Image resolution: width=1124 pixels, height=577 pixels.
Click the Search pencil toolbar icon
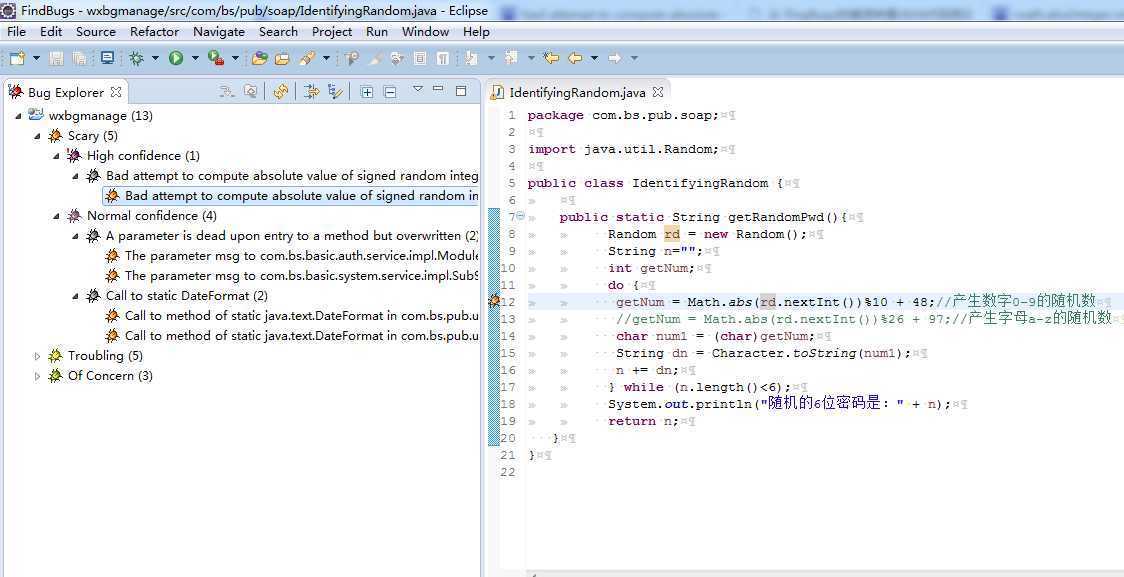308,58
